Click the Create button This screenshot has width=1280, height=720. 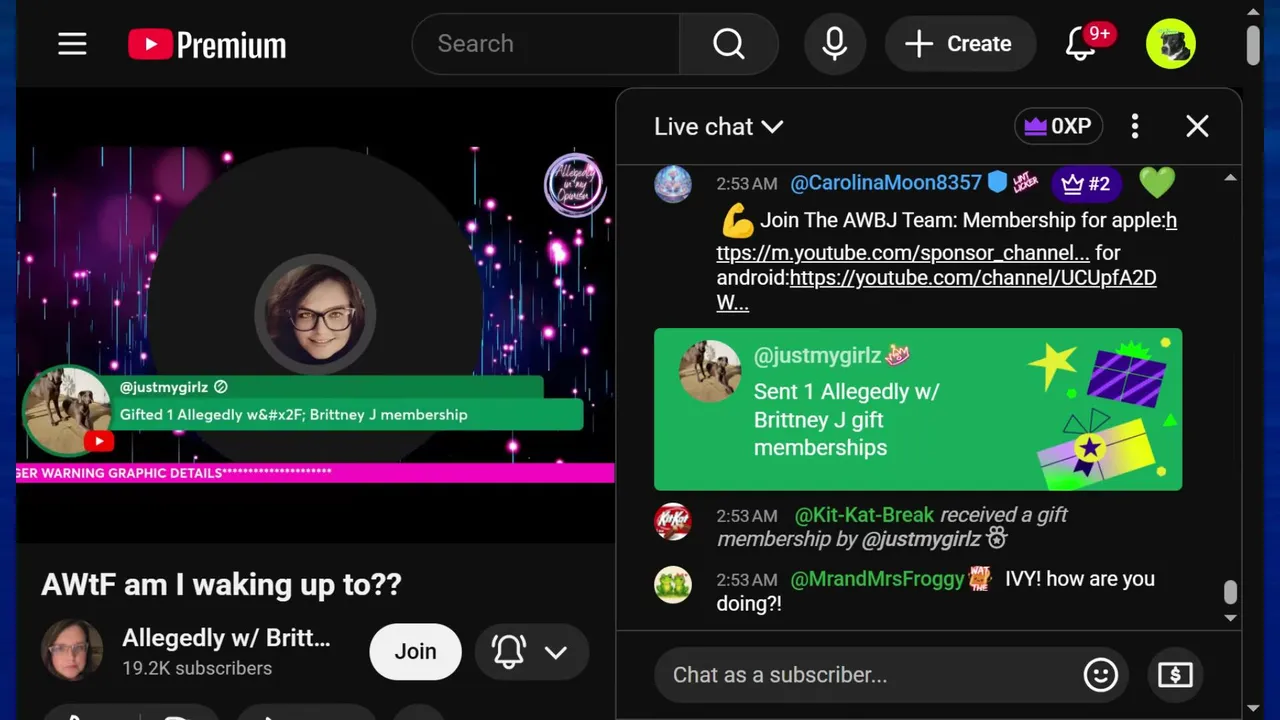[958, 44]
